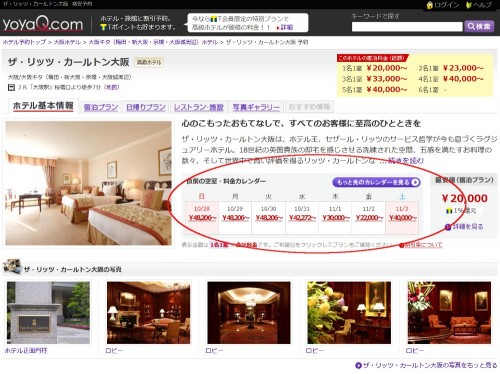500x374 pixels.
Task: Switch to the 日帰りプラン tab
Action: [146, 107]
